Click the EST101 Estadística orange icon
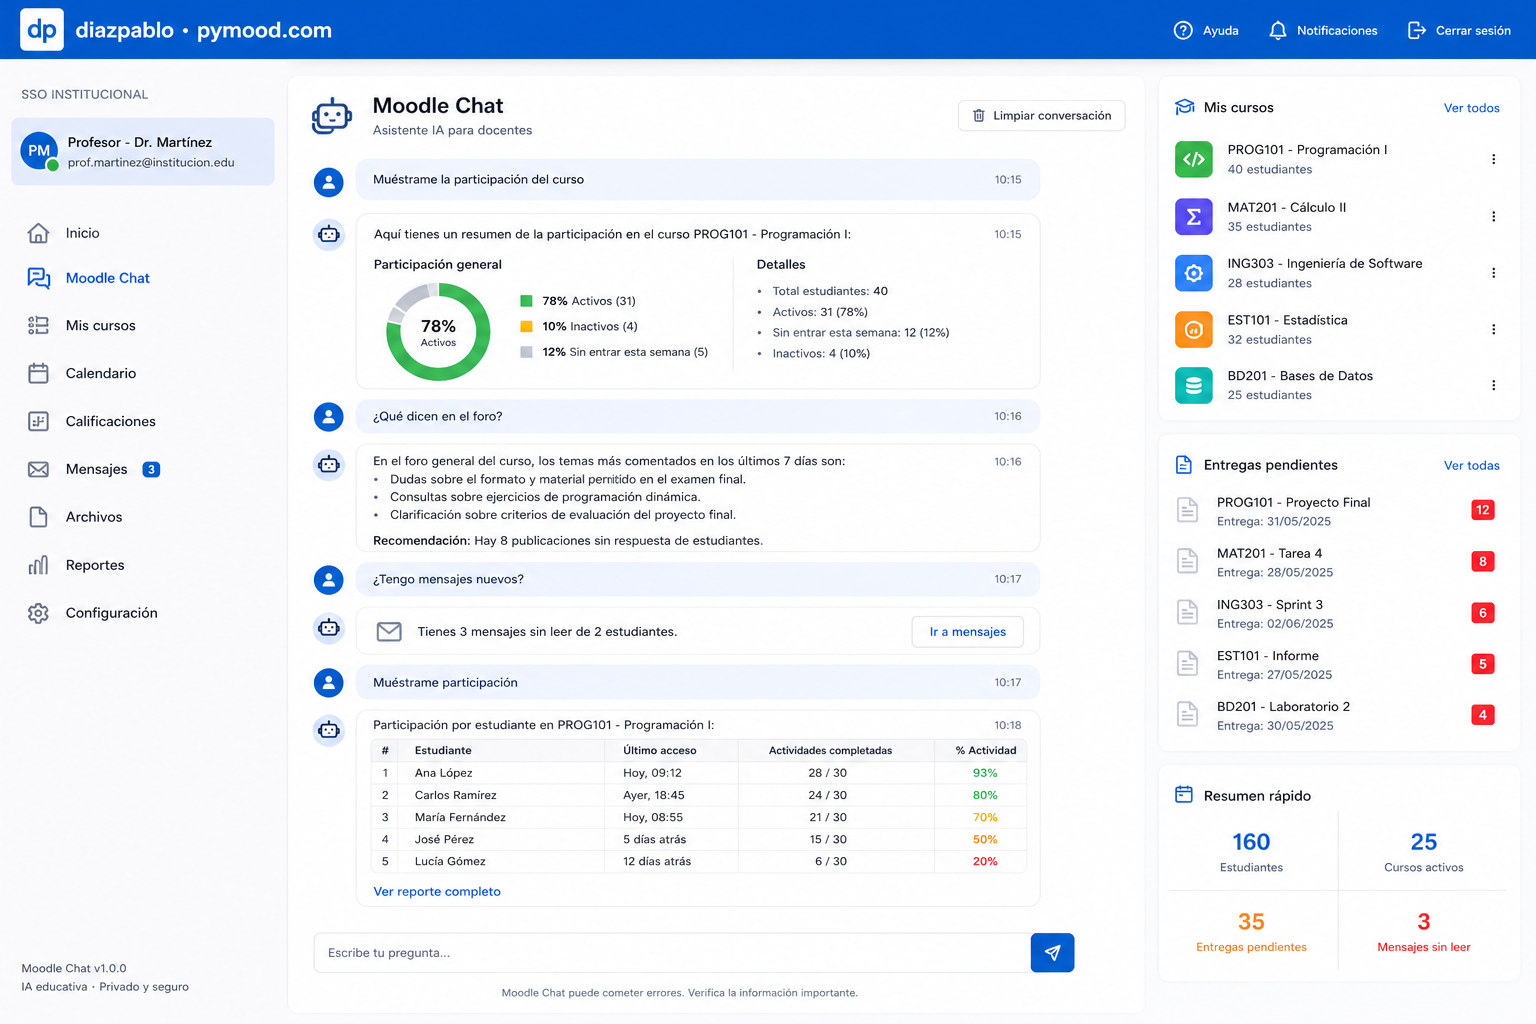The width and height of the screenshot is (1536, 1024). pyautogui.click(x=1193, y=329)
